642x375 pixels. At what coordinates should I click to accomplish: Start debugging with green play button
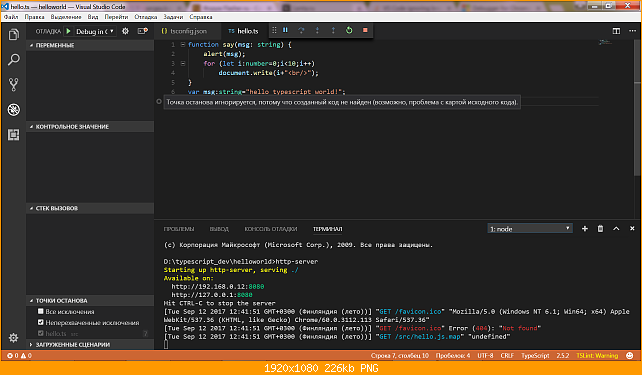[68, 31]
